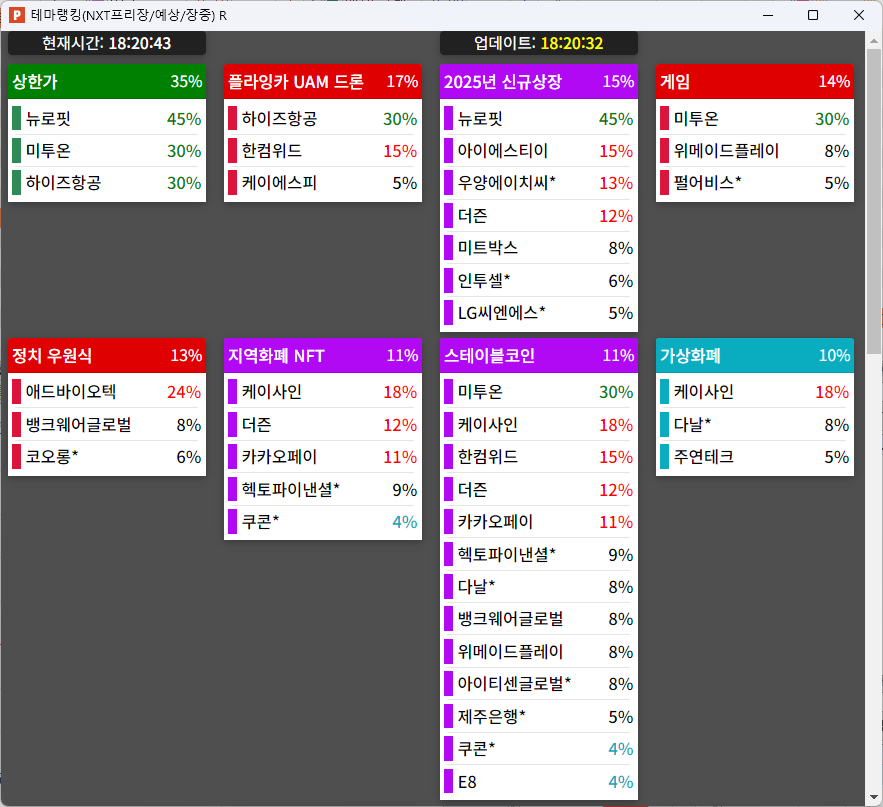Maximize the 테마랭킹 window
Screen dimensions: 883x807
(813, 15)
